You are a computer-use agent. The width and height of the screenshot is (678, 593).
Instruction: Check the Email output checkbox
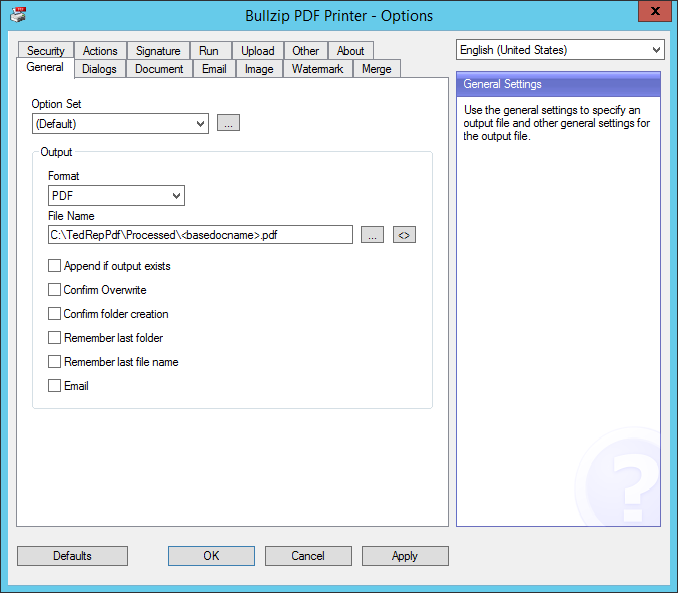point(54,385)
